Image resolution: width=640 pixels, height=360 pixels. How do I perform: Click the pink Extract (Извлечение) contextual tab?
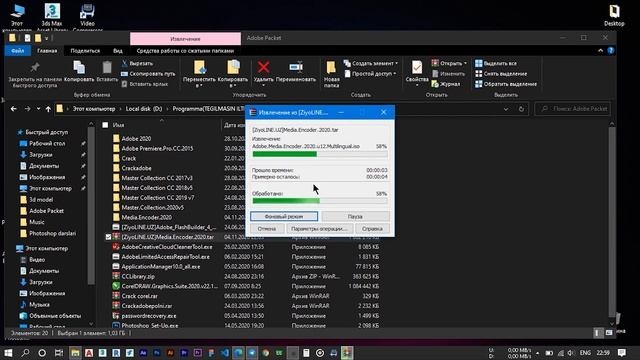click(x=185, y=39)
